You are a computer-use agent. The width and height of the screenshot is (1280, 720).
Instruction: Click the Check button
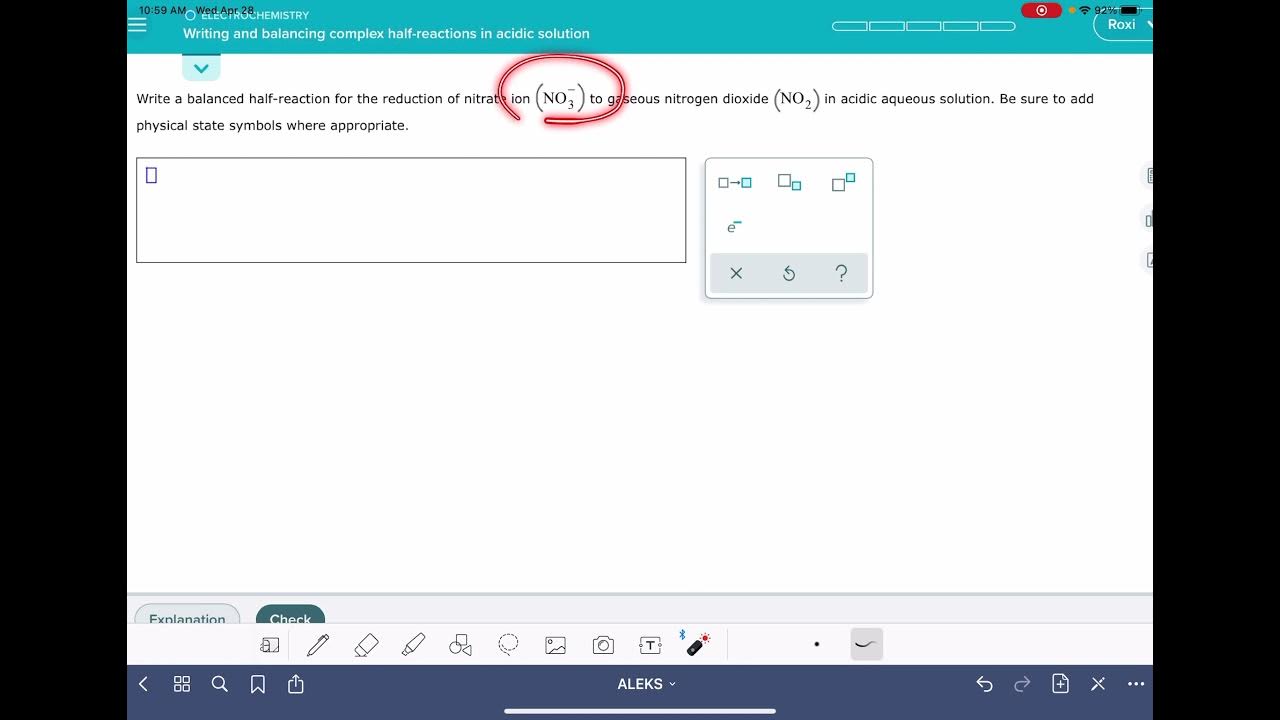click(x=290, y=615)
